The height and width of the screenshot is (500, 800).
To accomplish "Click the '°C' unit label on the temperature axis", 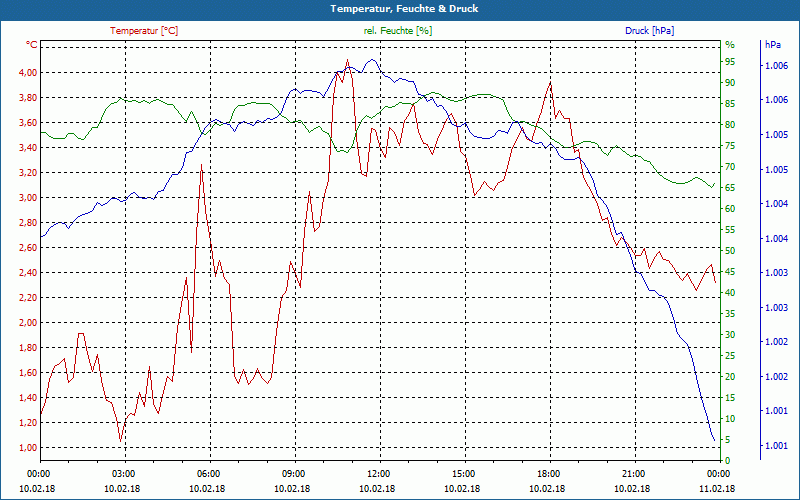I will click(32, 45).
